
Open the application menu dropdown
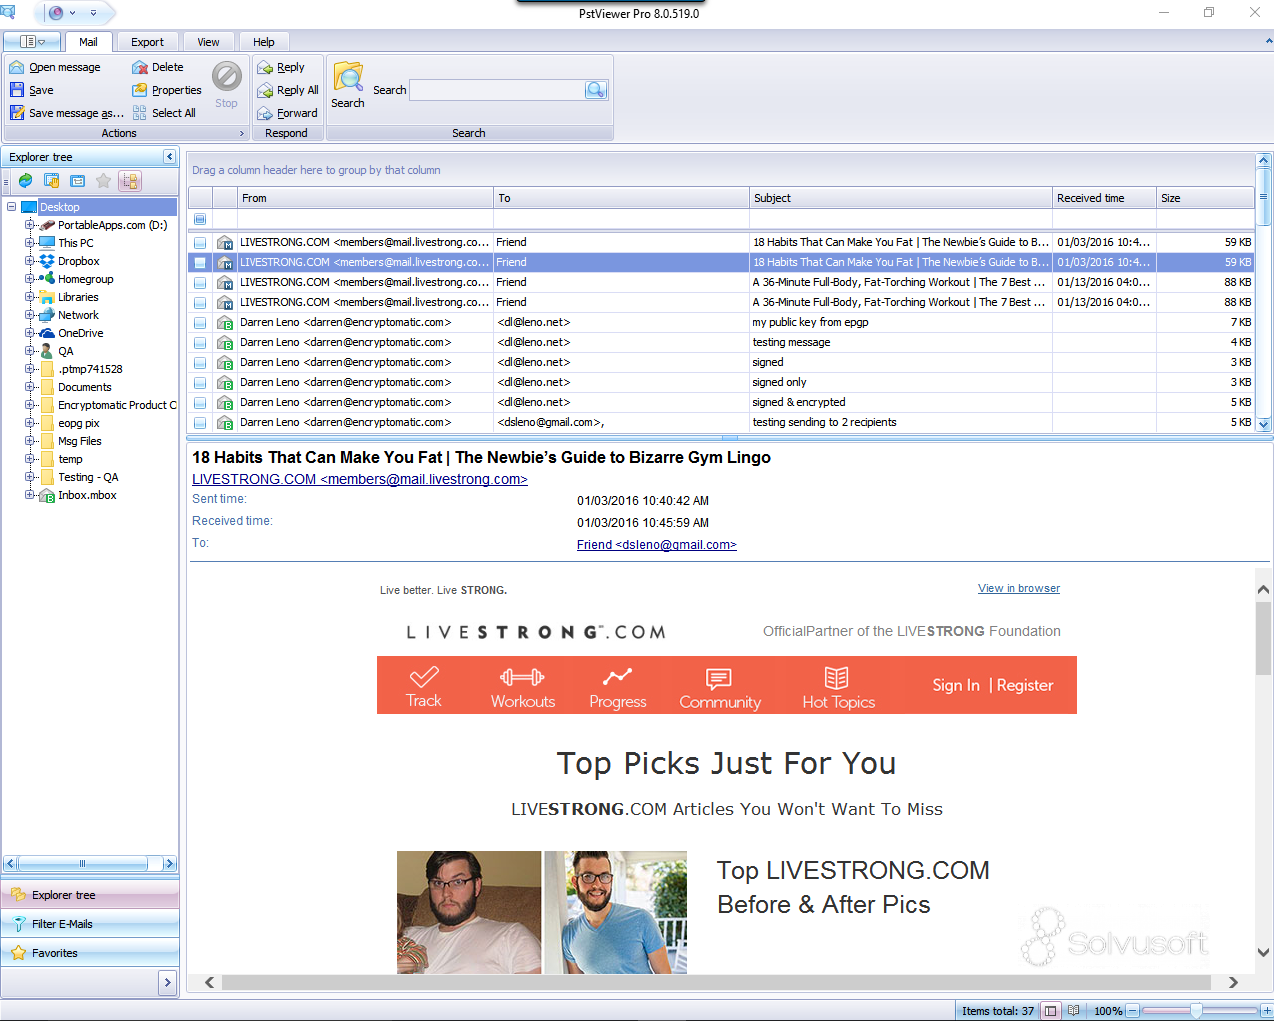point(32,42)
